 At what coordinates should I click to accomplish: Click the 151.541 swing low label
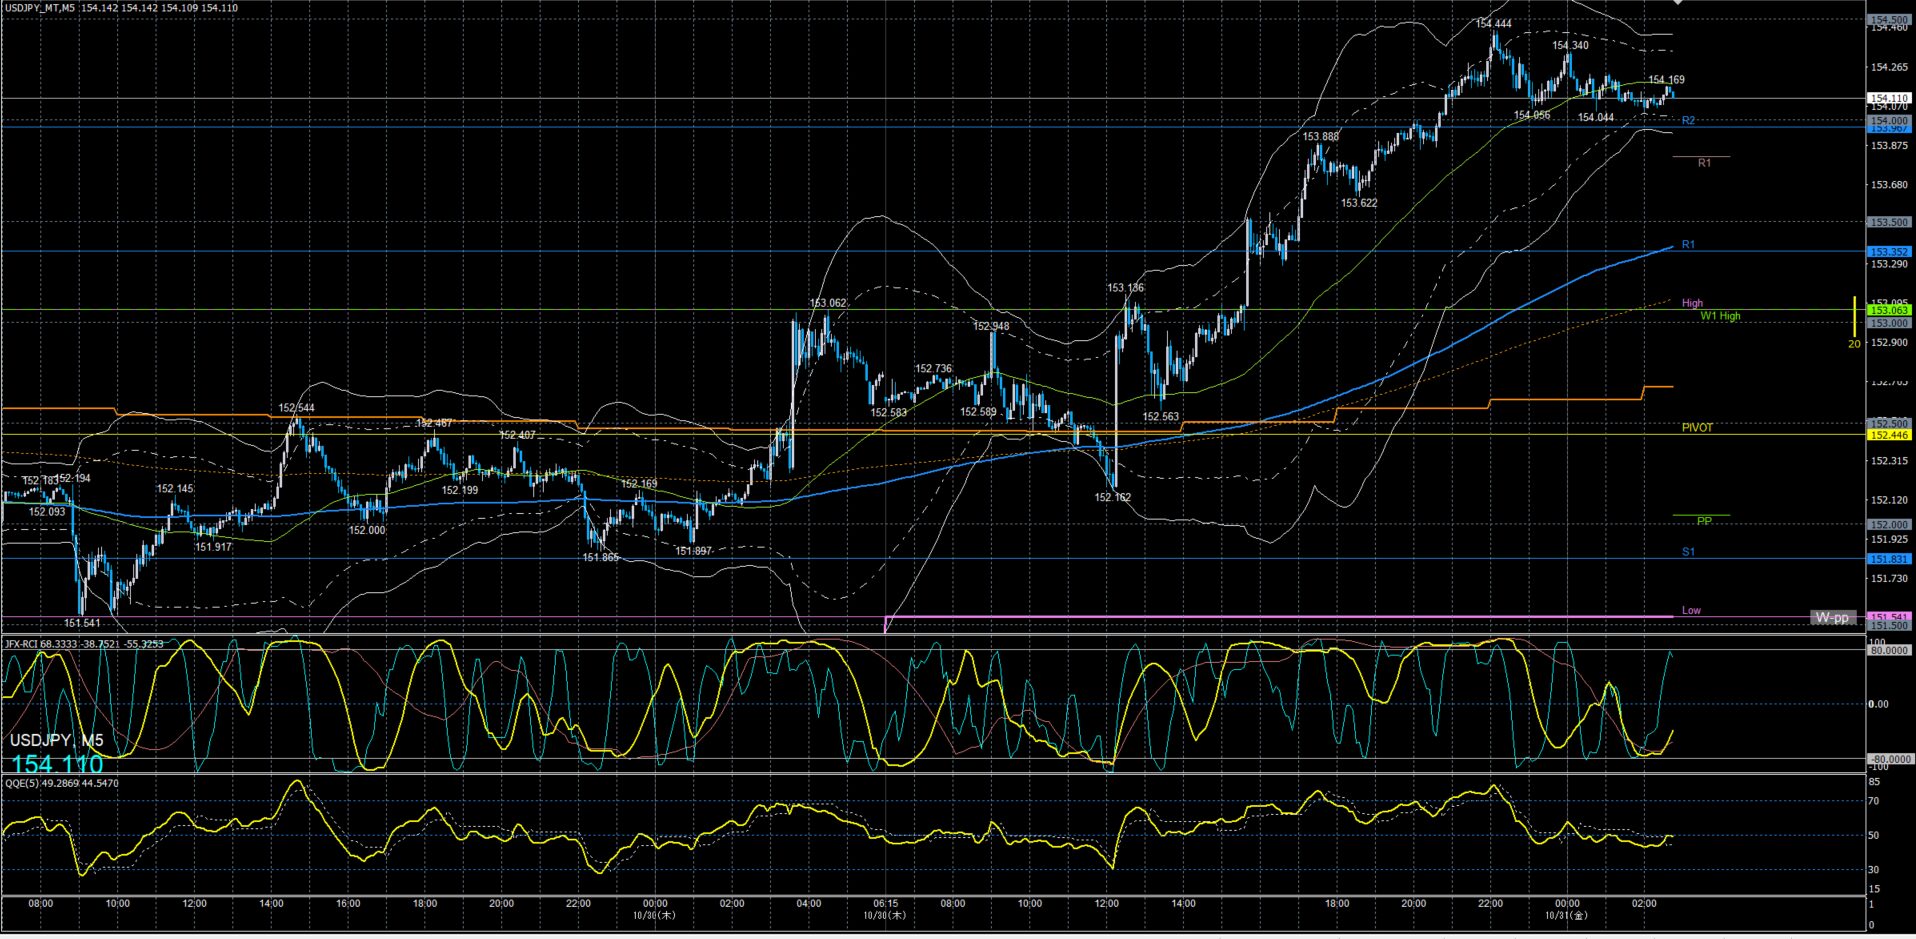[x=82, y=623]
